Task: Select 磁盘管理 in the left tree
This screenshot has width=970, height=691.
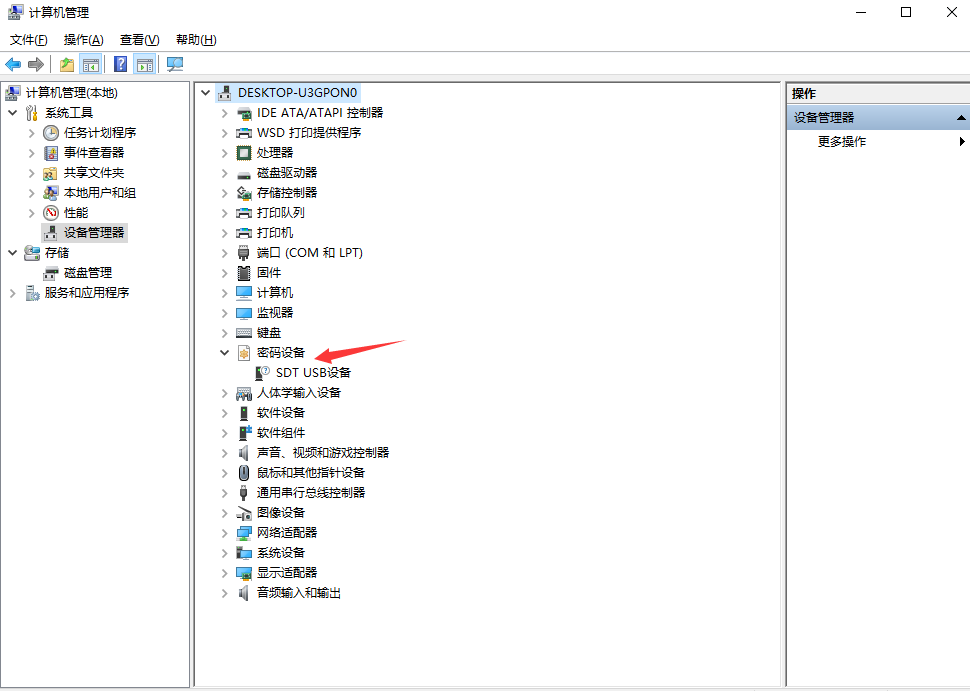Action: pyautogui.click(x=88, y=273)
